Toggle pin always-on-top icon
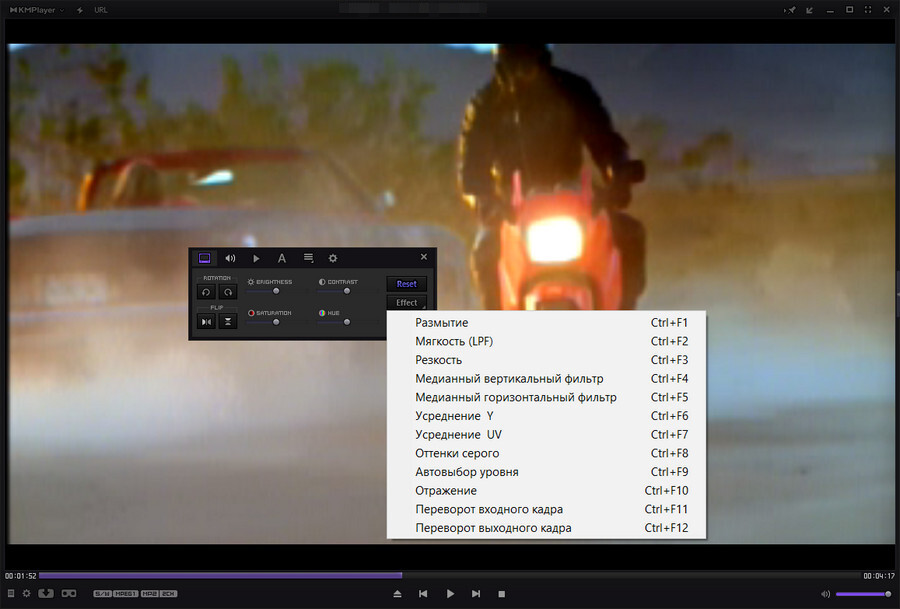Viewport: 900px width, 609px height. click(791, 10)
